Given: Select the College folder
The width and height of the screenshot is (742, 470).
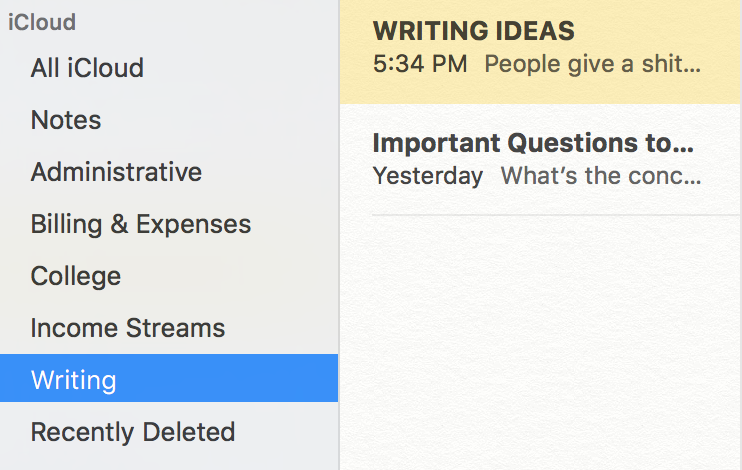Looking at the screenshot, I should pyautogui.click(x=169, y=276).
